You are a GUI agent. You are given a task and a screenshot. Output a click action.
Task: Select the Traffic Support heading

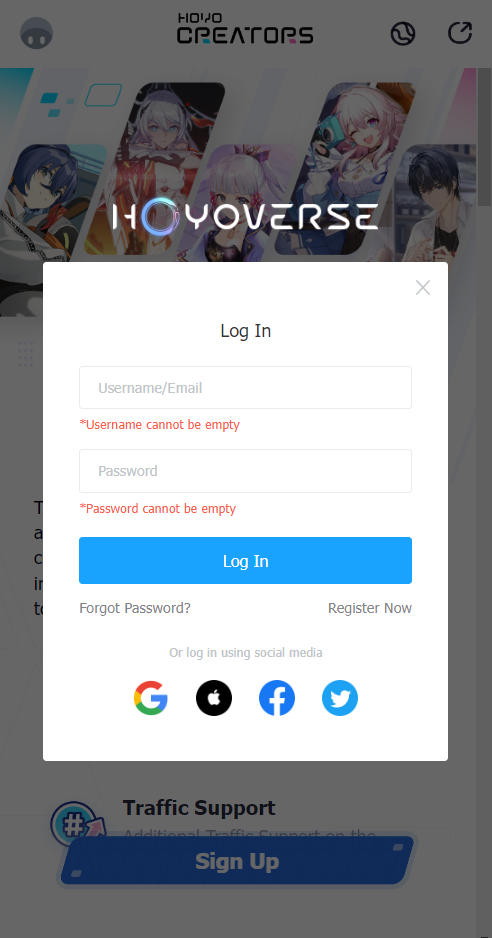199,808
